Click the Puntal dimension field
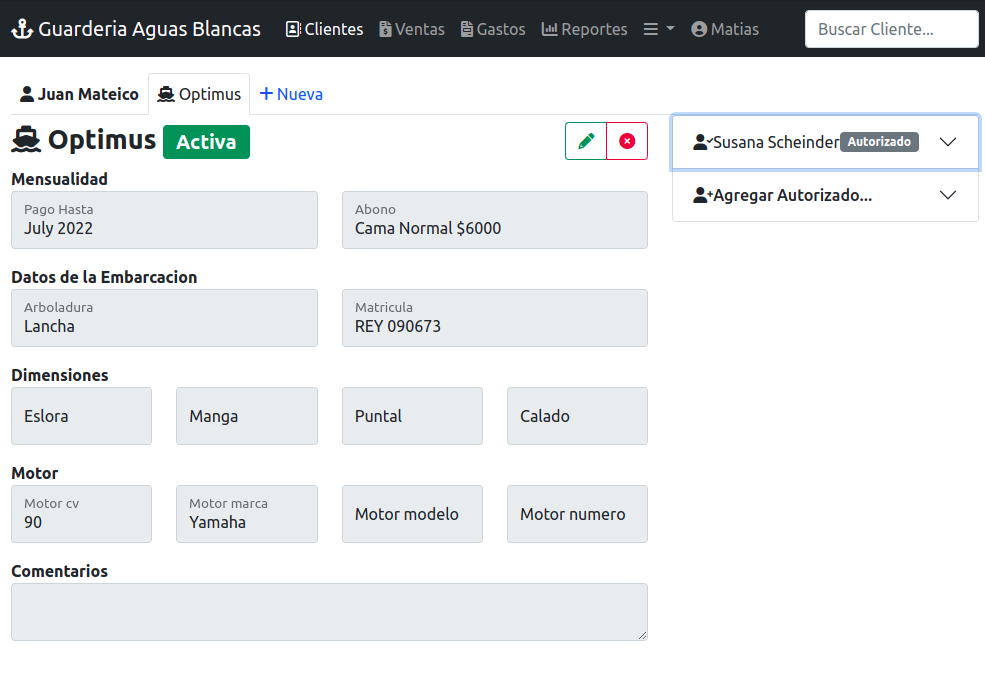The width and height of the screenshot is (985, 680). (412, 416)
